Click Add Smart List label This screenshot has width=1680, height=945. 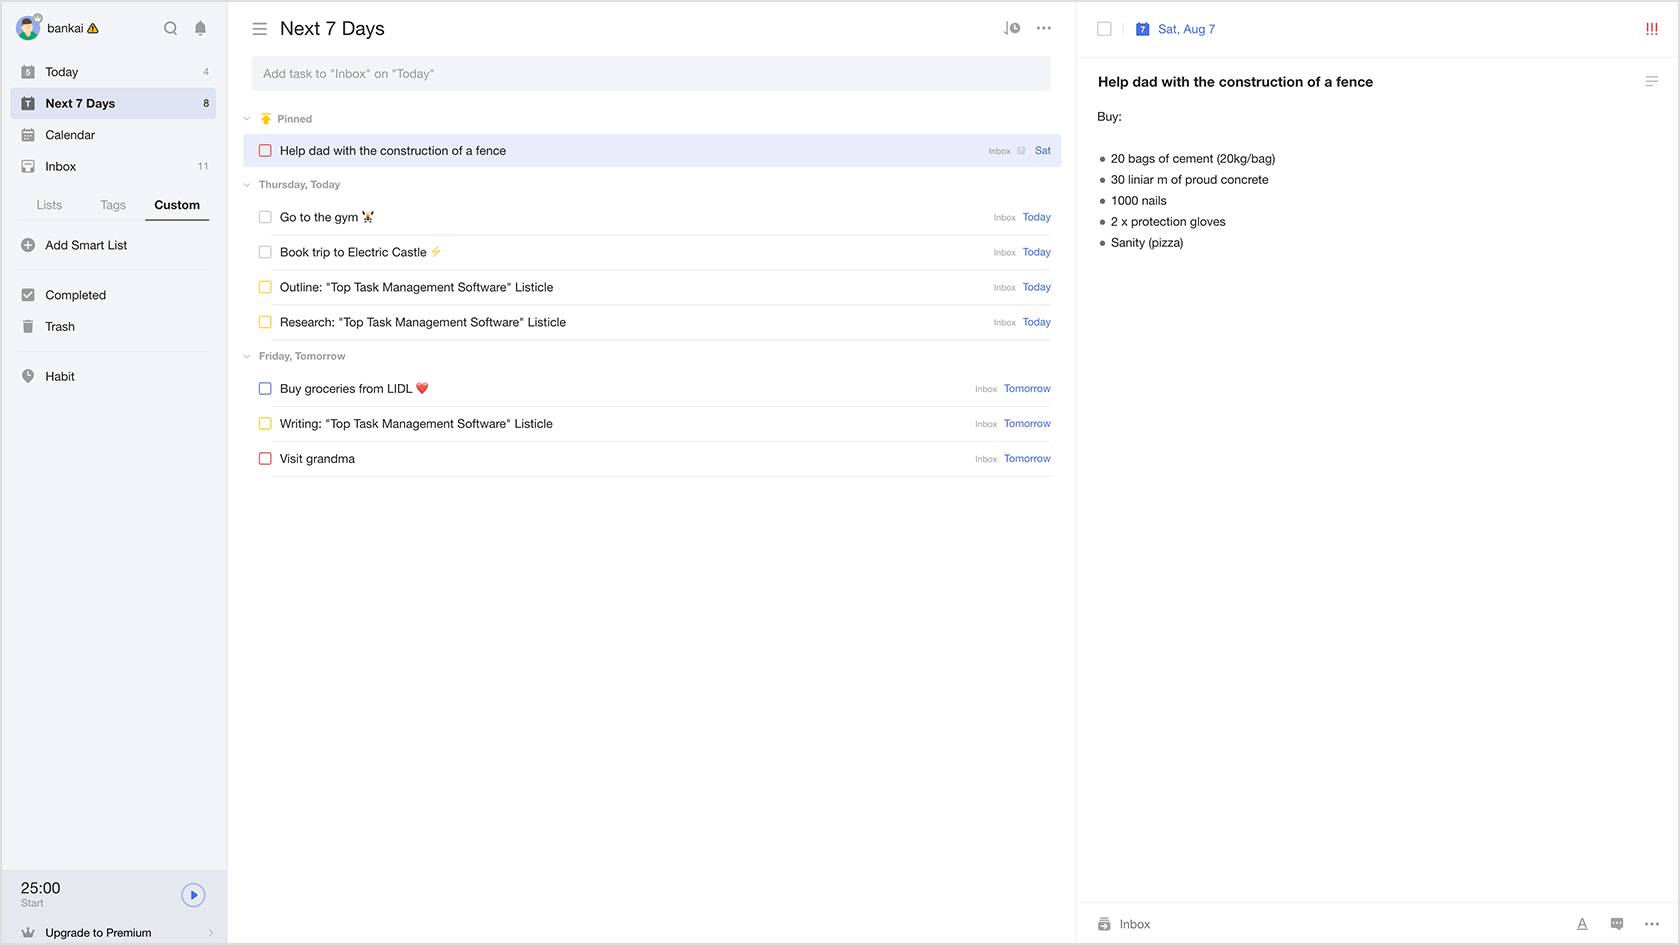click(x=86, y=245)
